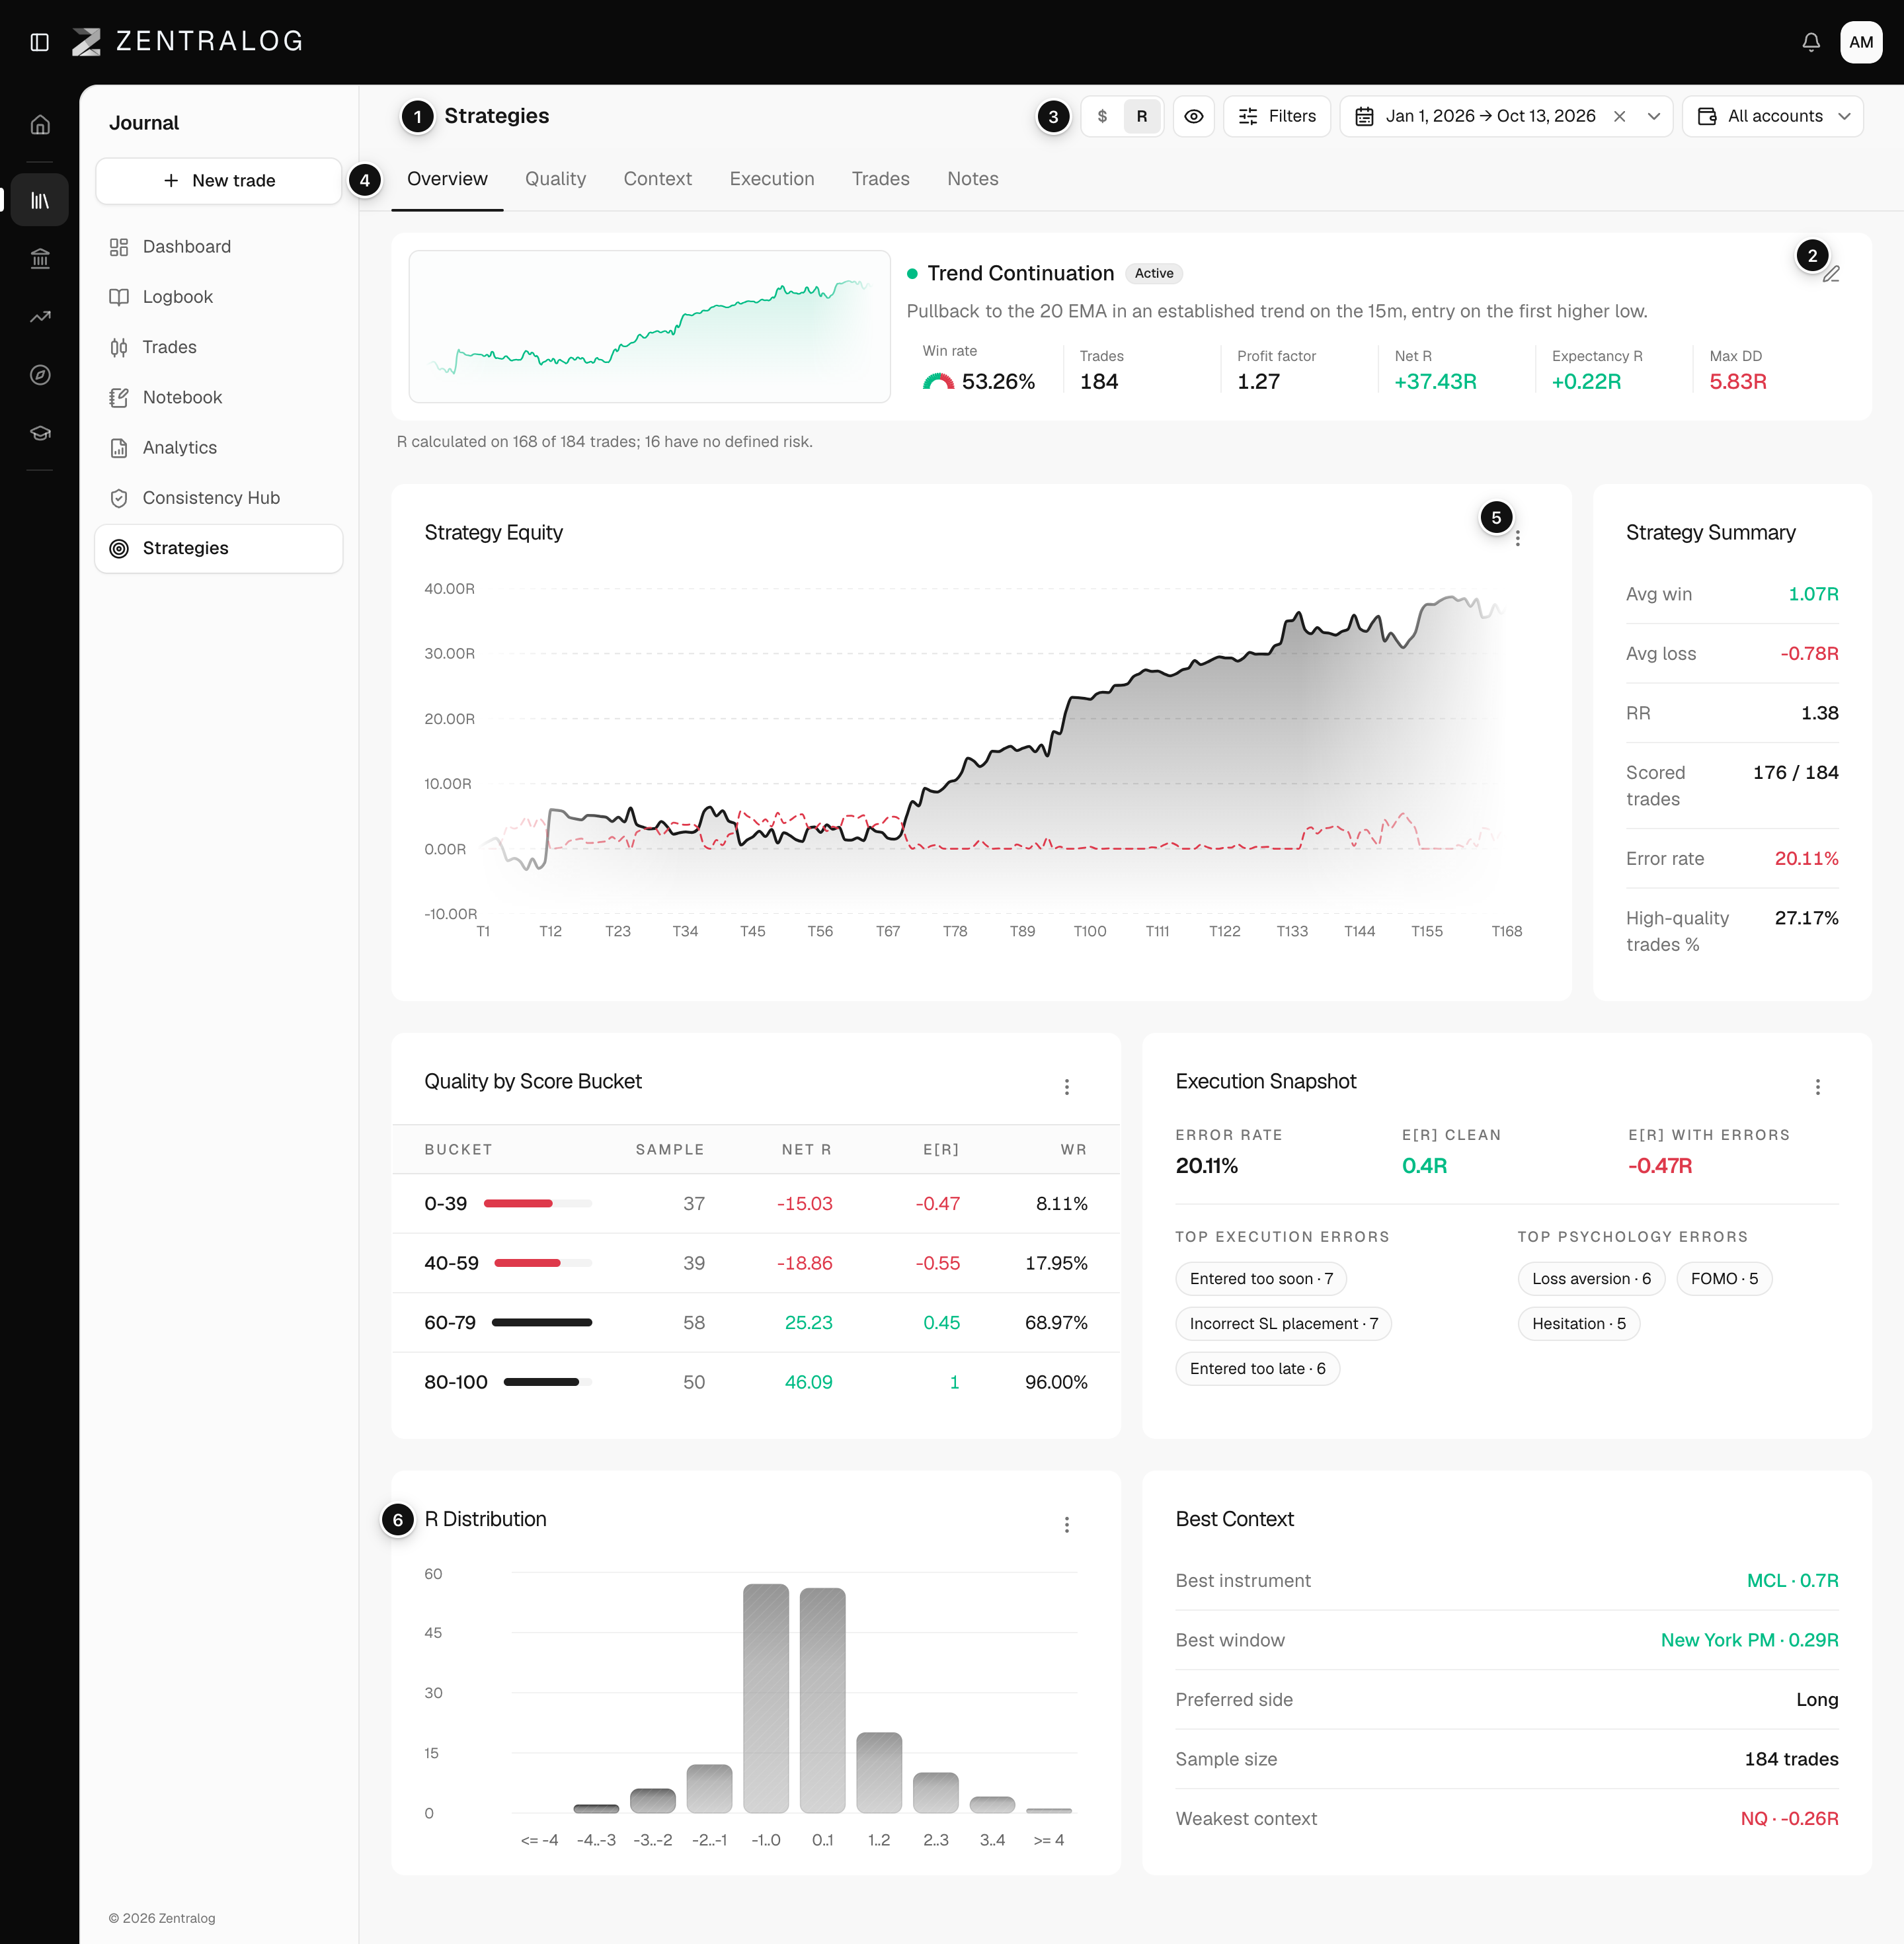Switch to the Execution tab
The height and width of the screenshot is (1944, 1904).
pos(771,179)
